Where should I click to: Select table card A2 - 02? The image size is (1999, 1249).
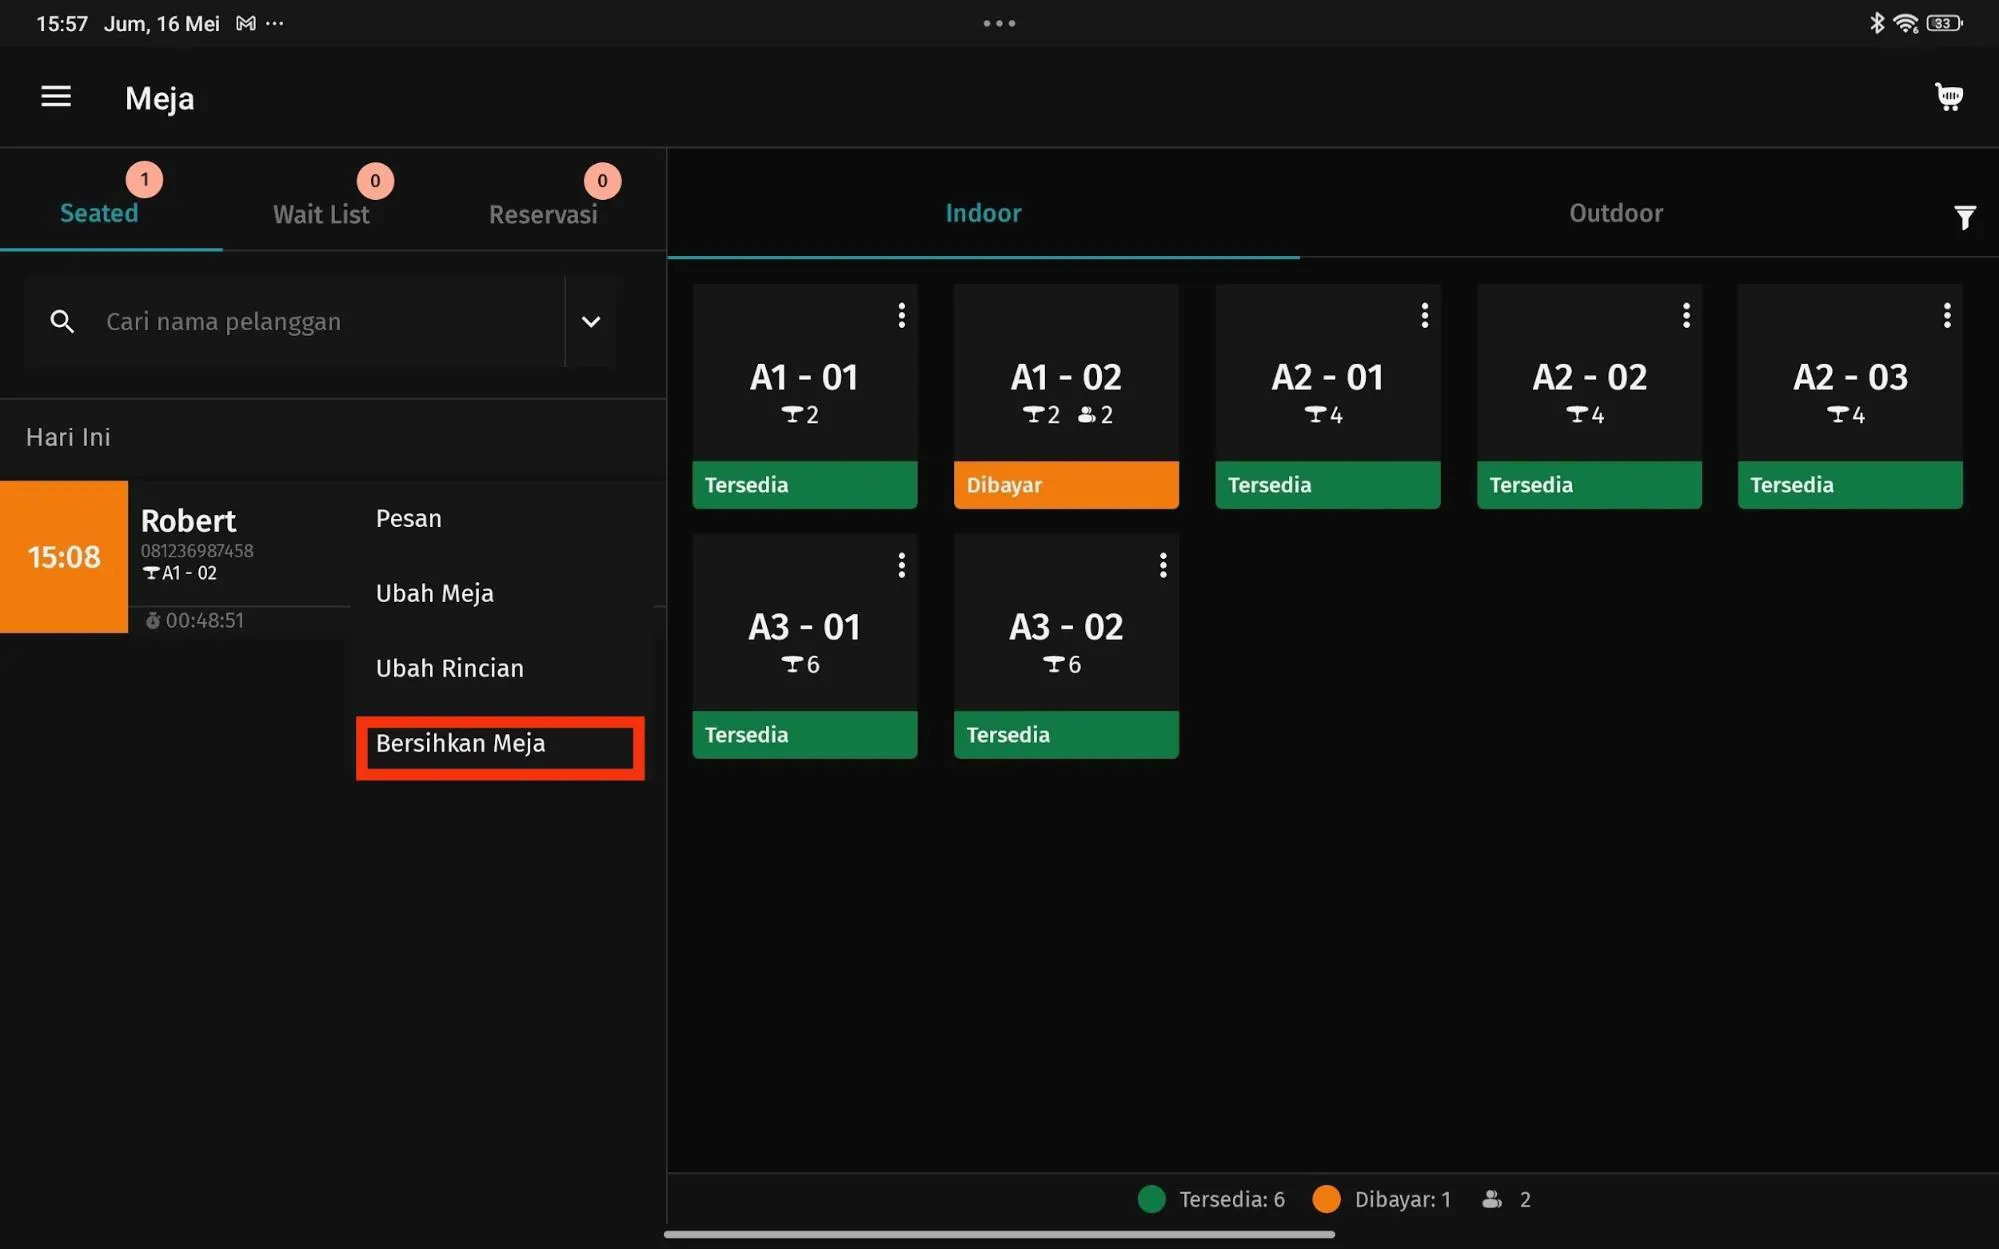pos(1589,396)
